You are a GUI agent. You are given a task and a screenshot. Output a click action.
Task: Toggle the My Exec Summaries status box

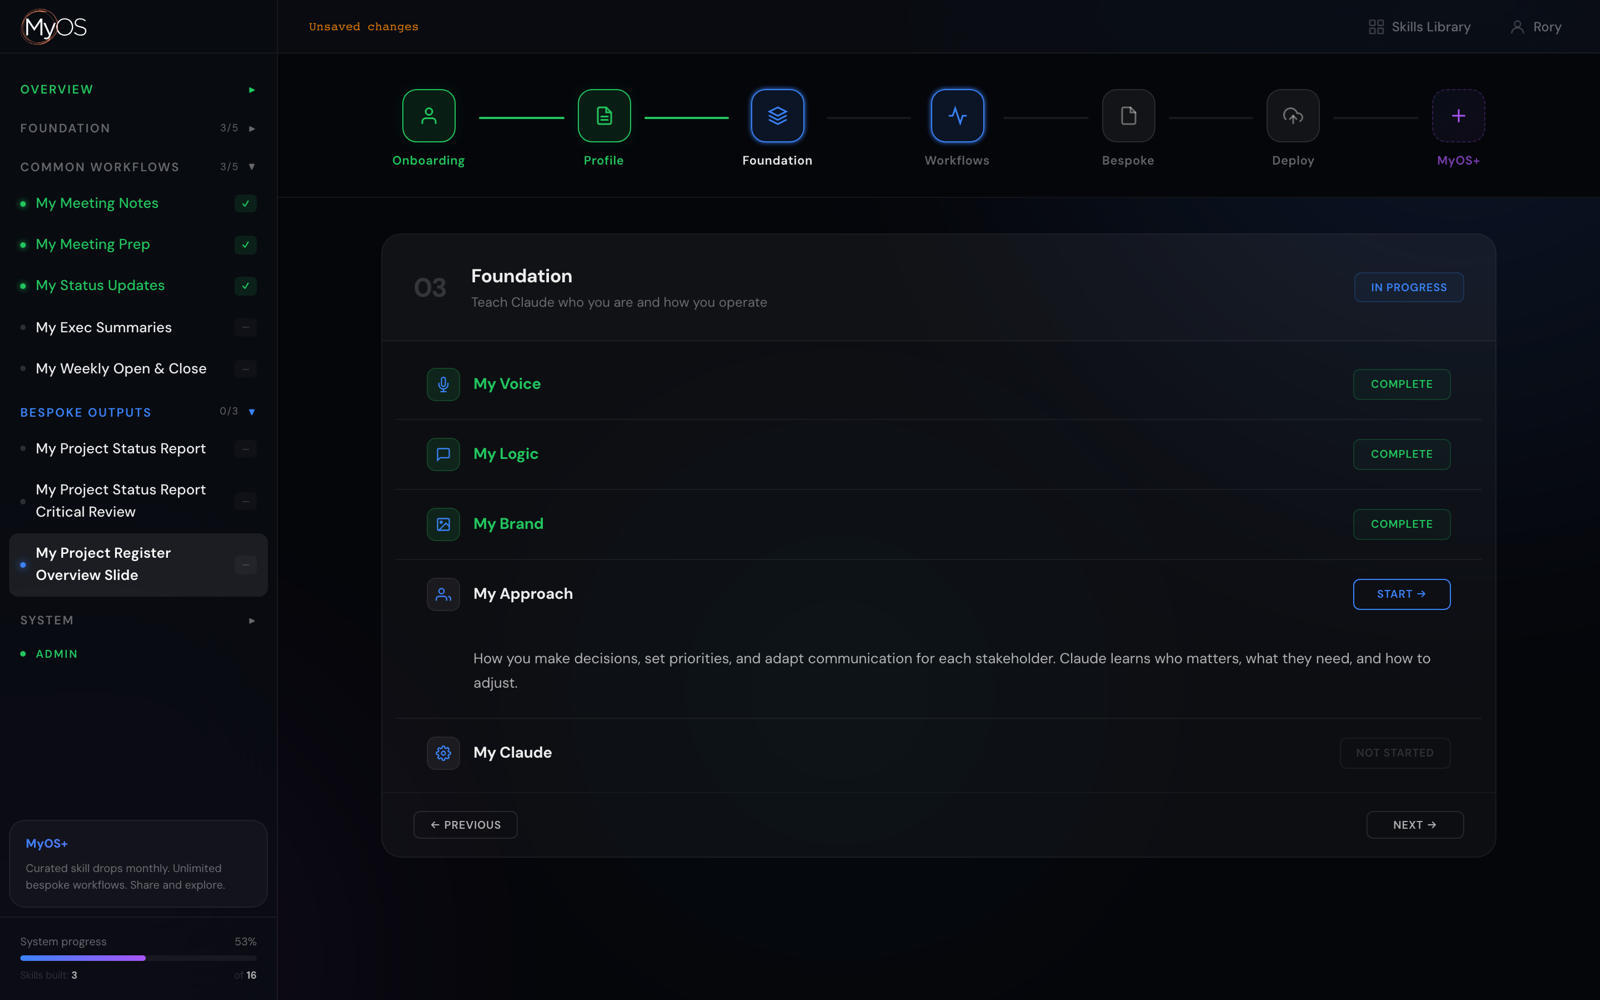[246, 327]
